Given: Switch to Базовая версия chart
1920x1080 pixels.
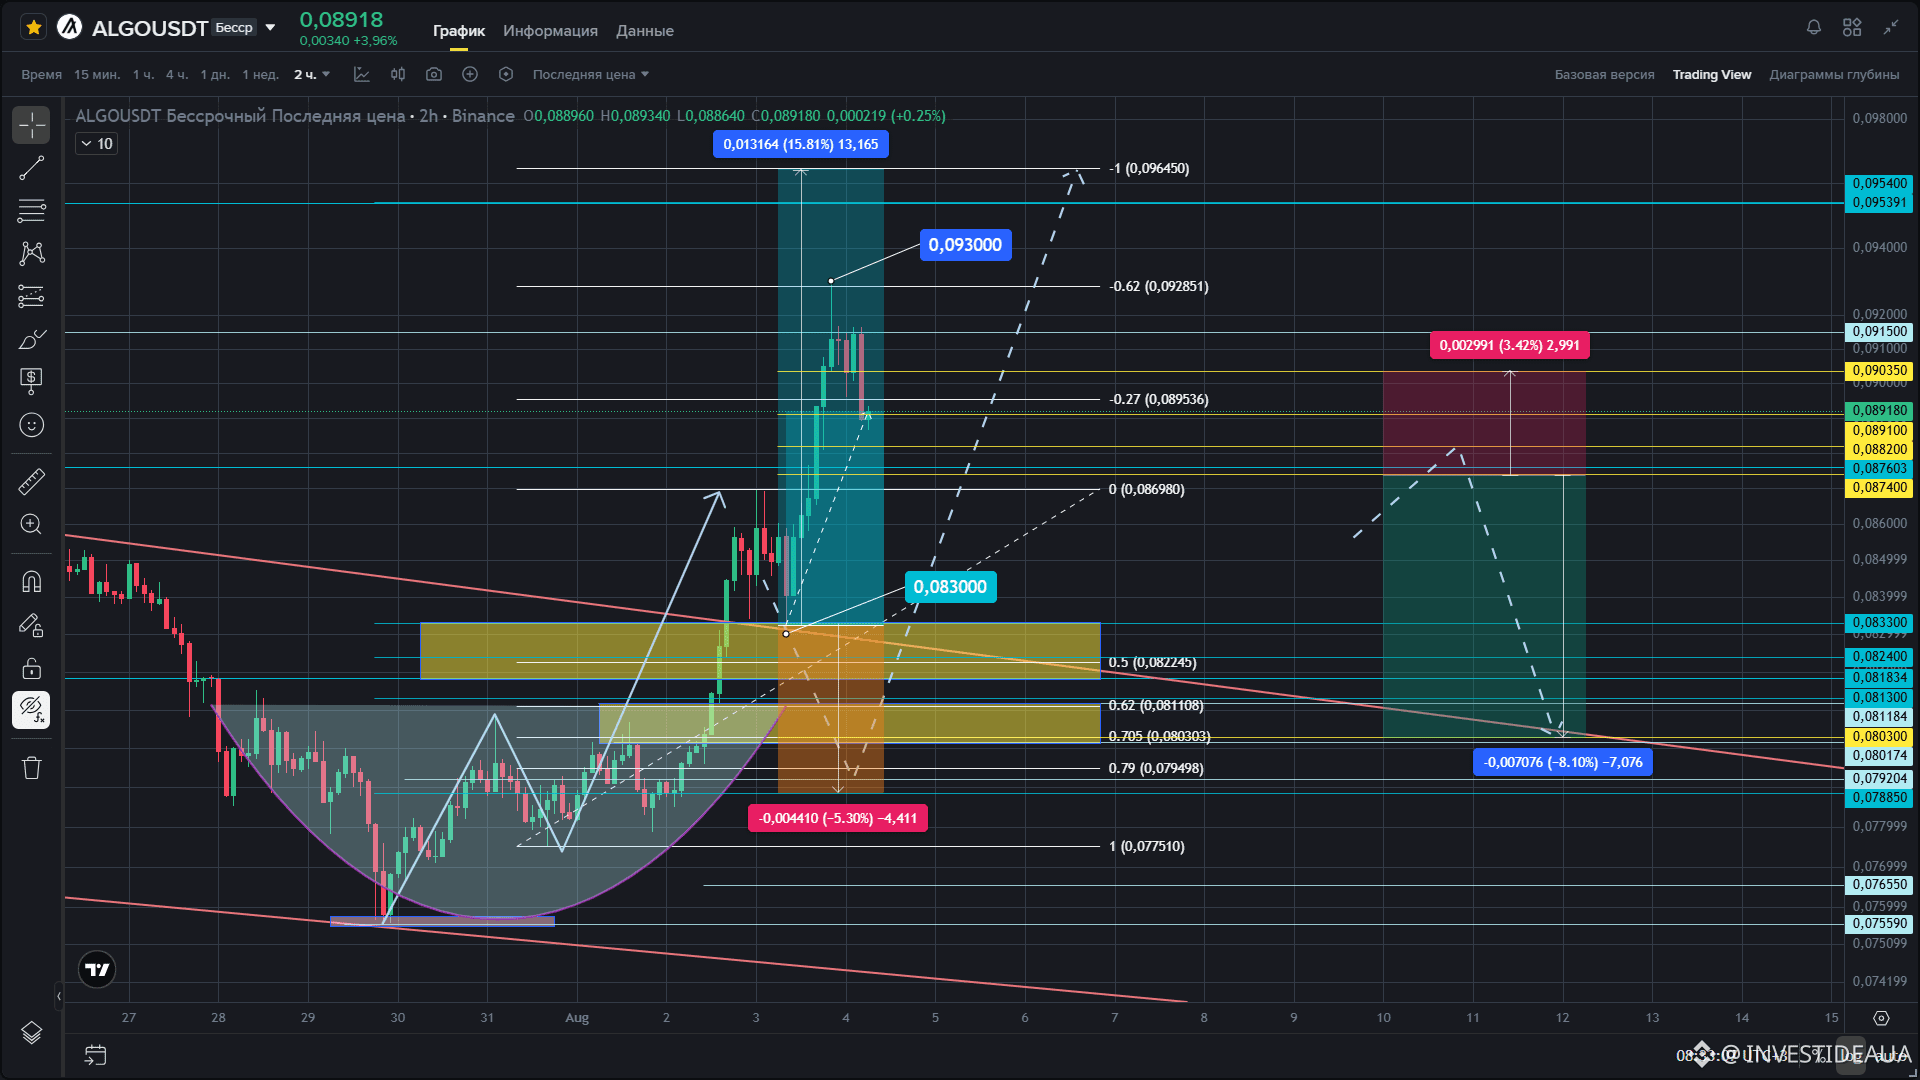Looking at the screenshot, I should tap(1604, 75).
